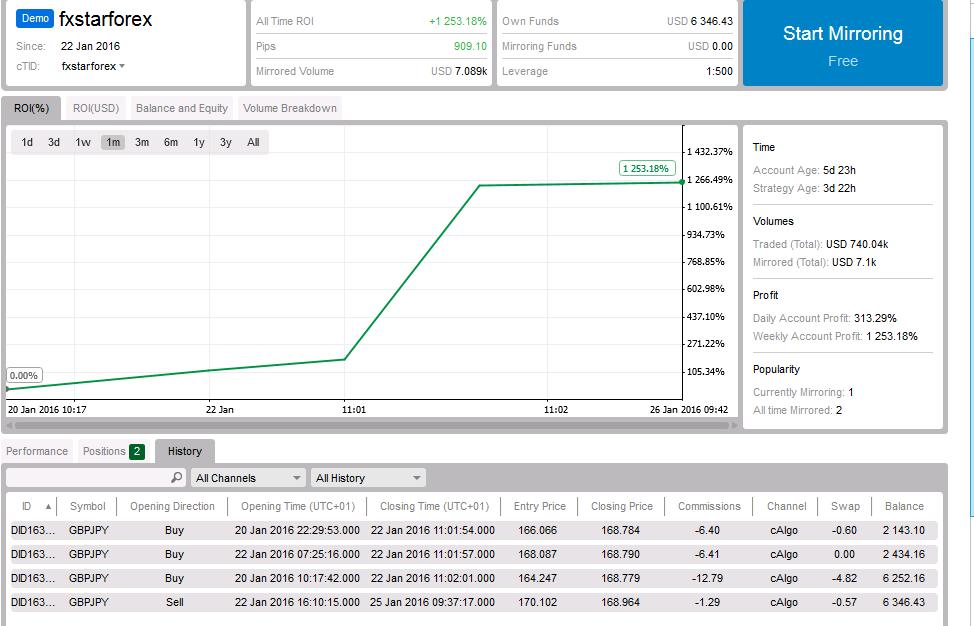Viewport: 974px width, 626px height.
Task: Sort by the Channel column header
Action: [786, 506]
